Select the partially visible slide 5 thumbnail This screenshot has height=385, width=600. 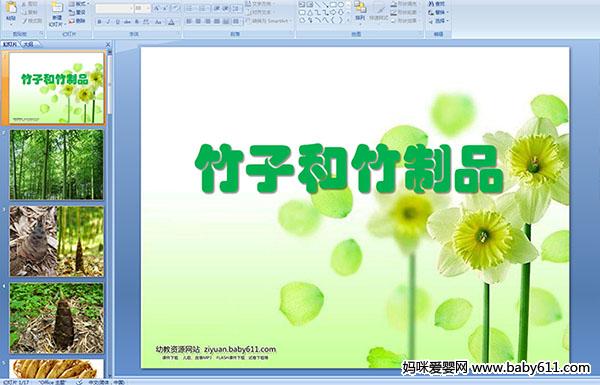[57, 369]
